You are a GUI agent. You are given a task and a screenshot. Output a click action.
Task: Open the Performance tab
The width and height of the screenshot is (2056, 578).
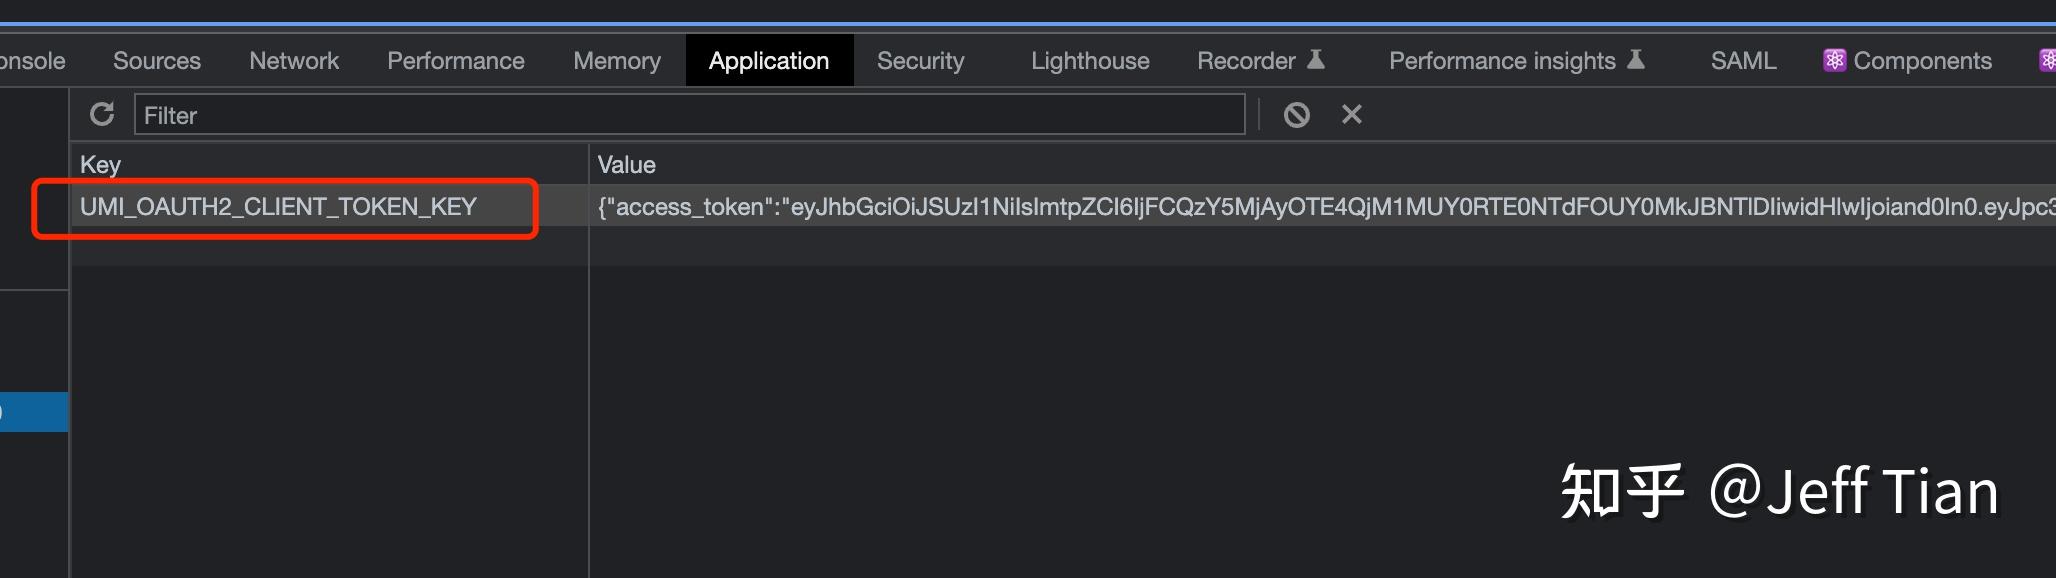tap(456, 61)
